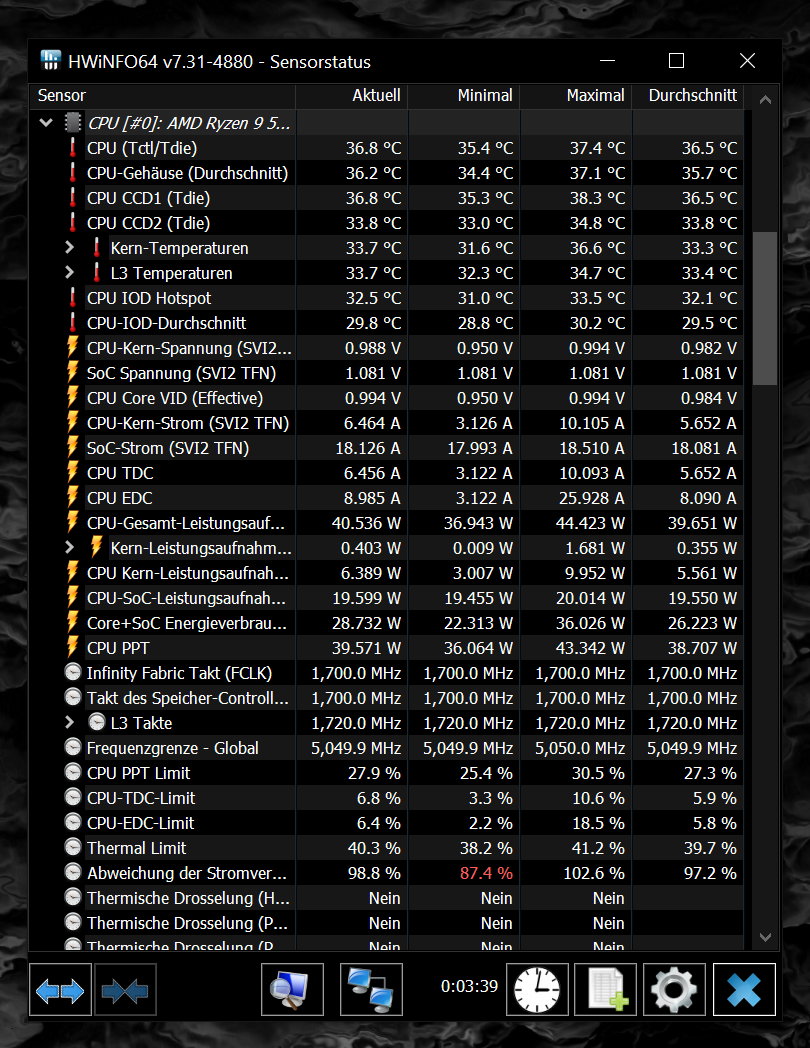Image resolution: width=810 pixels, height=1048 pixels.
Task: Click thermometer icon of CPU (Tctl/Tdie)
Action: 73,148
